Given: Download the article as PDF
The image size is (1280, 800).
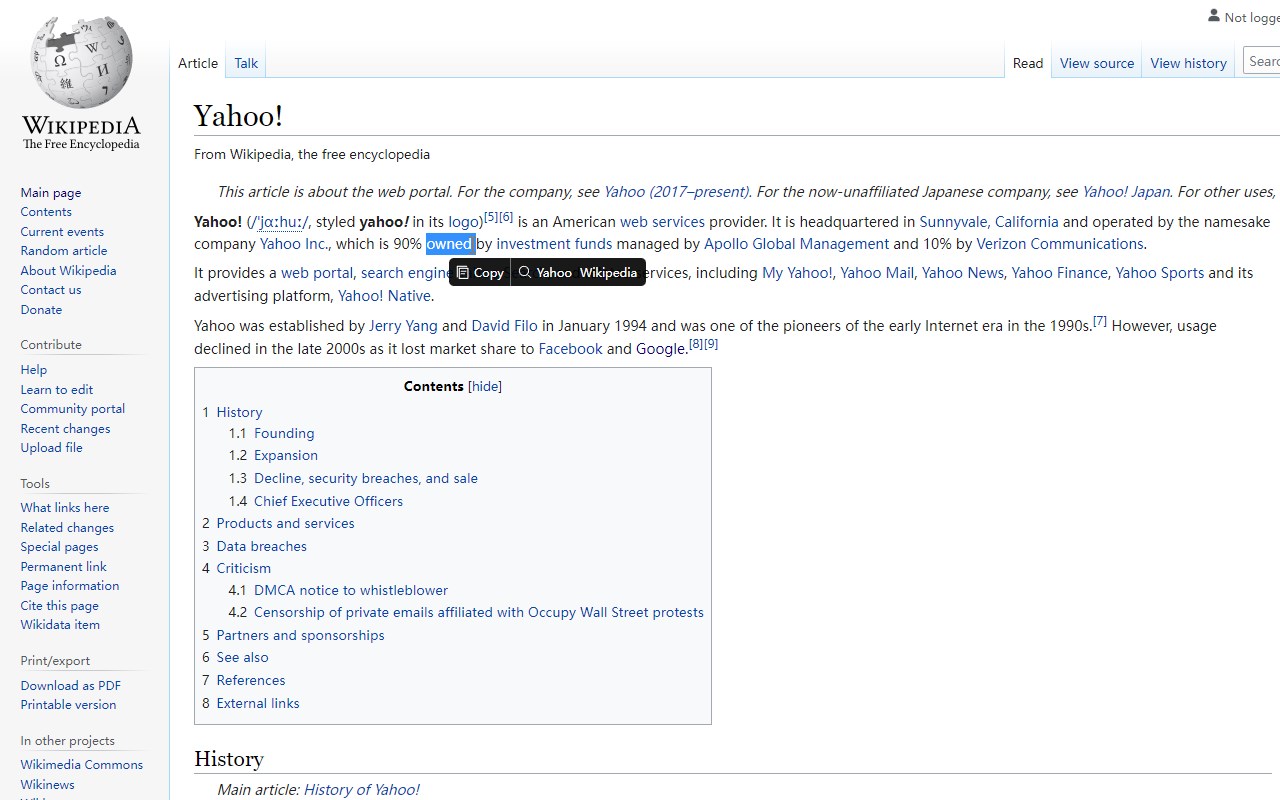Looking at the screenshot, I should click(x=71, y=686).
